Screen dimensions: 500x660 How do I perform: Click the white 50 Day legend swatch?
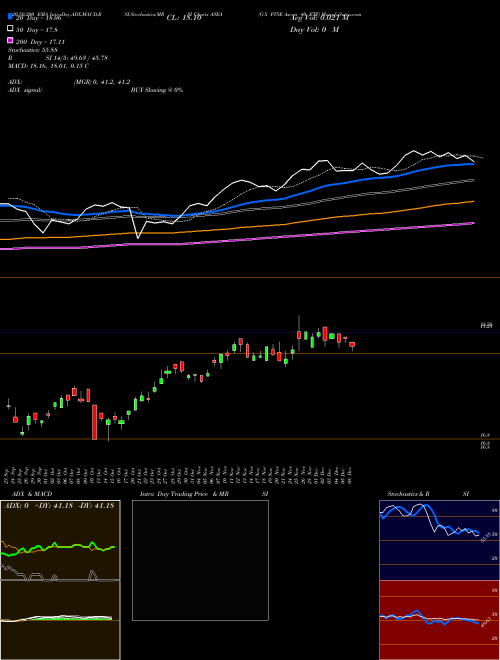click(x=10, y=29)
